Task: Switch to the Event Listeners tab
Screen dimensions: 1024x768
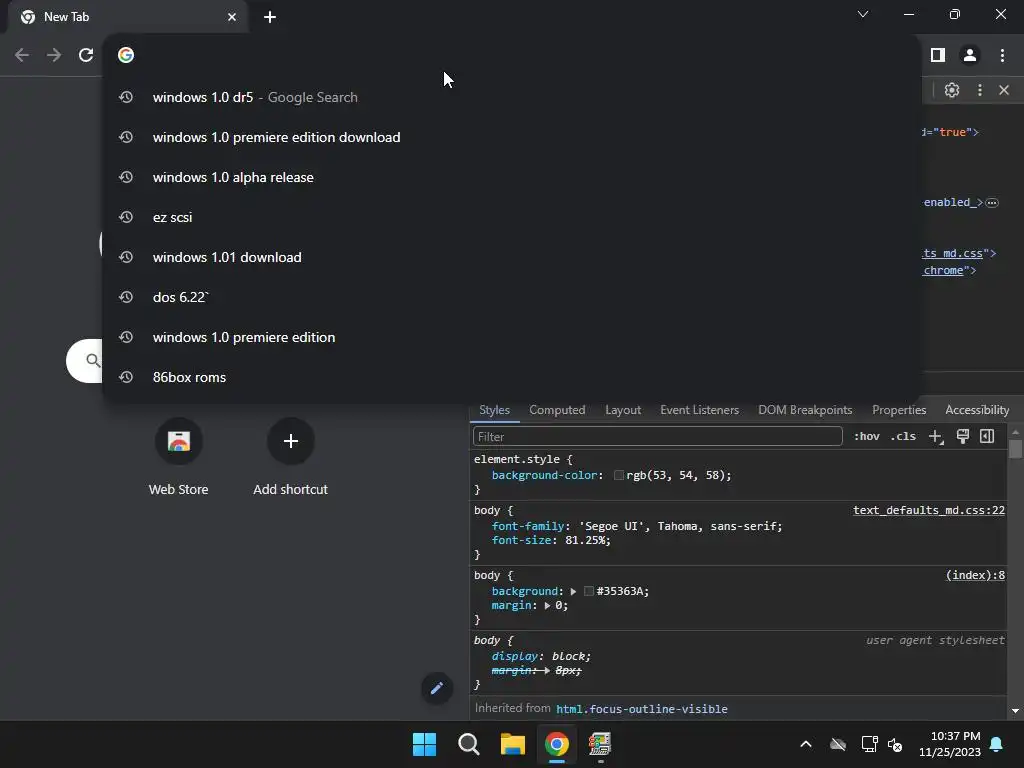Action: (699, 410)
